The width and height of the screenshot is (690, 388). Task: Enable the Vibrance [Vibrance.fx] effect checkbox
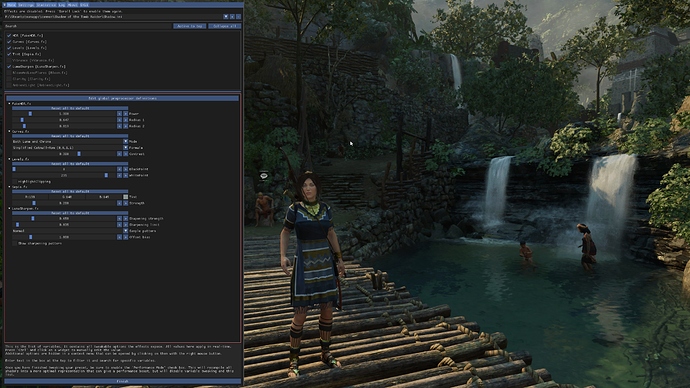(9, 60)
